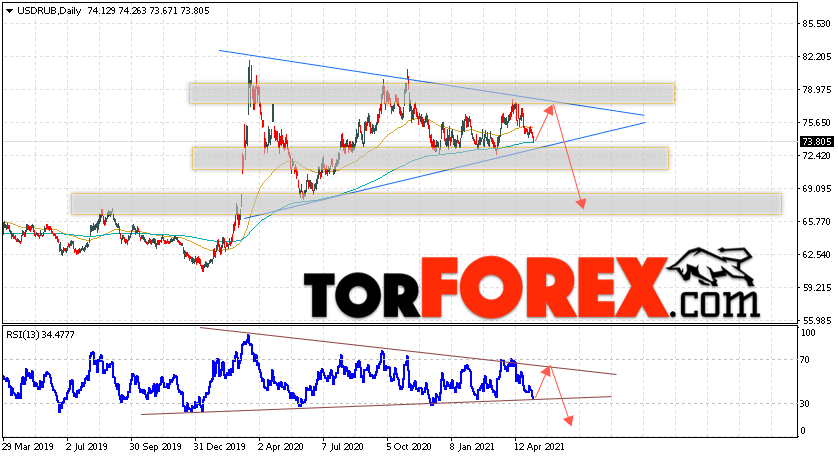Select the OHLC values 74.129 74.263 73.671 73.805
838x458 pixels.
point(149,11)
